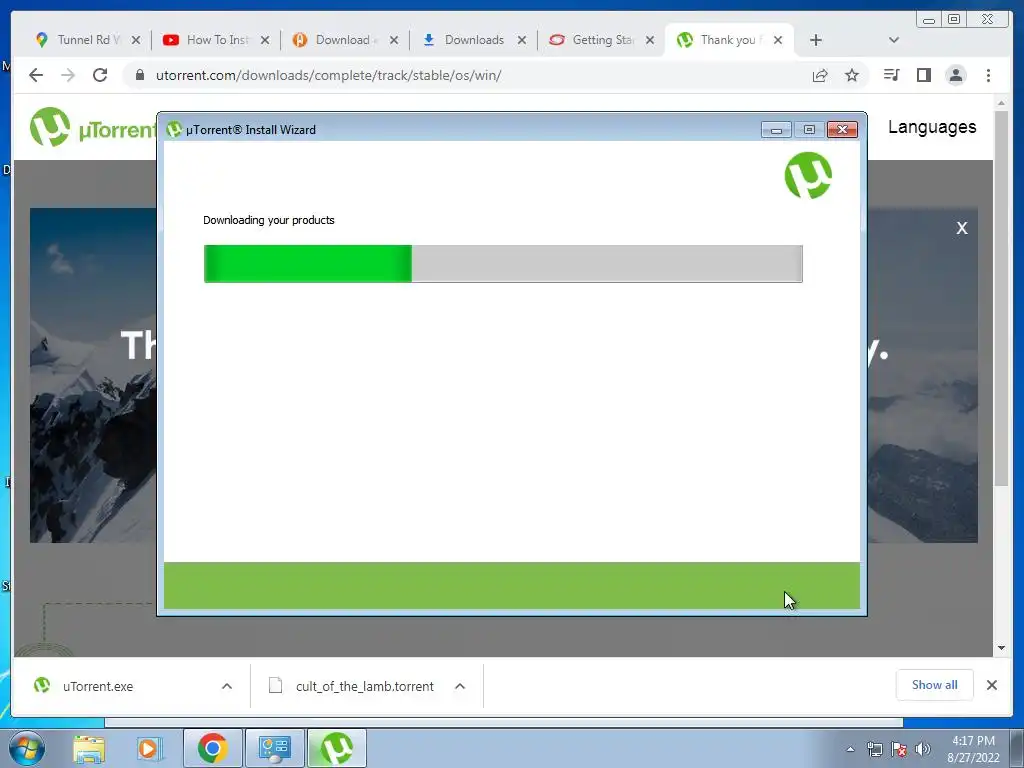Click the address bar URL
The width and height of the screenshot is (1024, 768).
click(328, 75)
